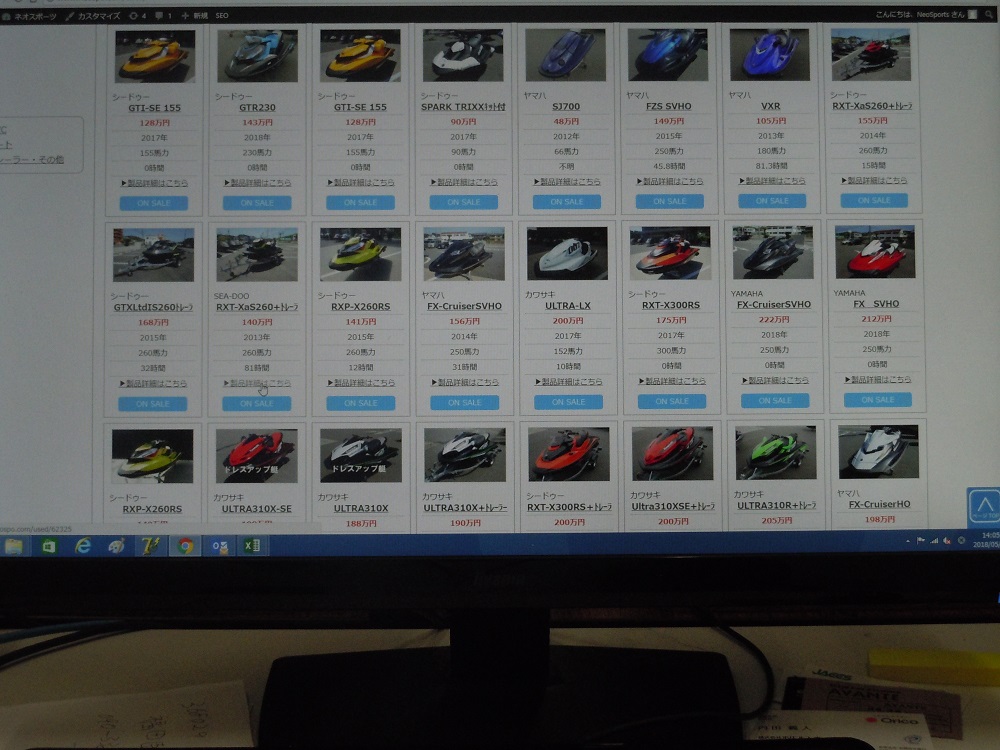Open 製品詳細はこちら for the 140万円 RXT-XaS260

pyautogui.click(x=257, y=384)
